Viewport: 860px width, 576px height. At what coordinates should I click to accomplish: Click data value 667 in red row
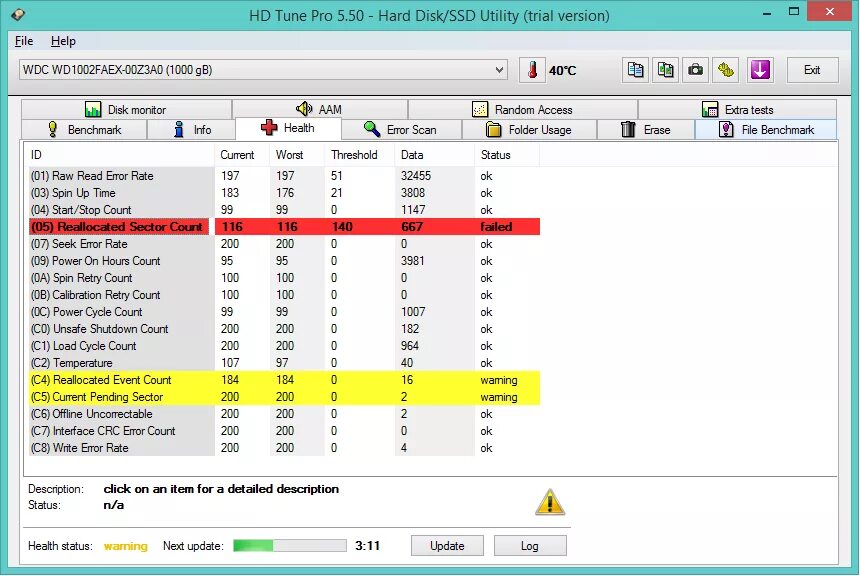[x=412, y=227]
